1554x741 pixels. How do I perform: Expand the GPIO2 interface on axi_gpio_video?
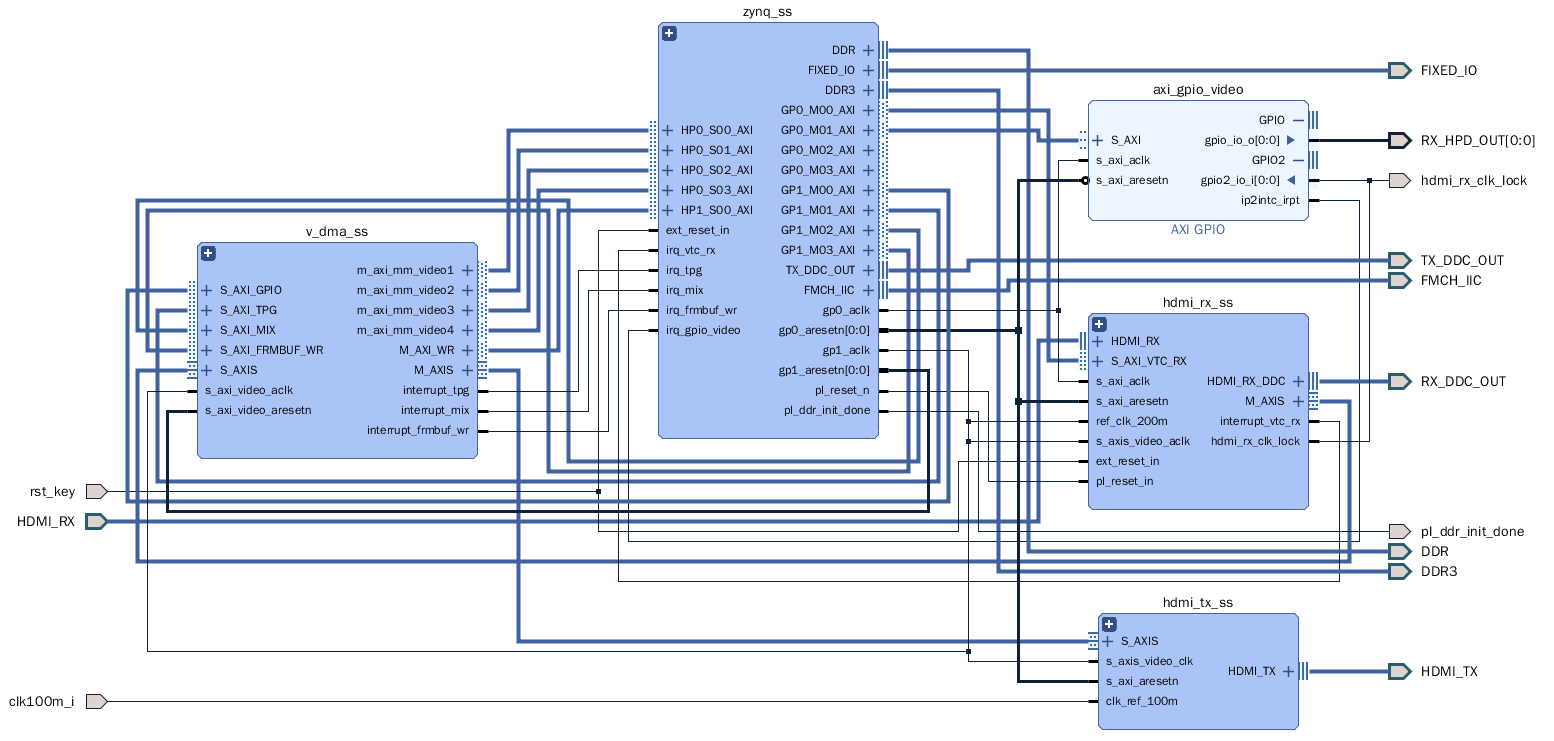[x=1298, y=160]
